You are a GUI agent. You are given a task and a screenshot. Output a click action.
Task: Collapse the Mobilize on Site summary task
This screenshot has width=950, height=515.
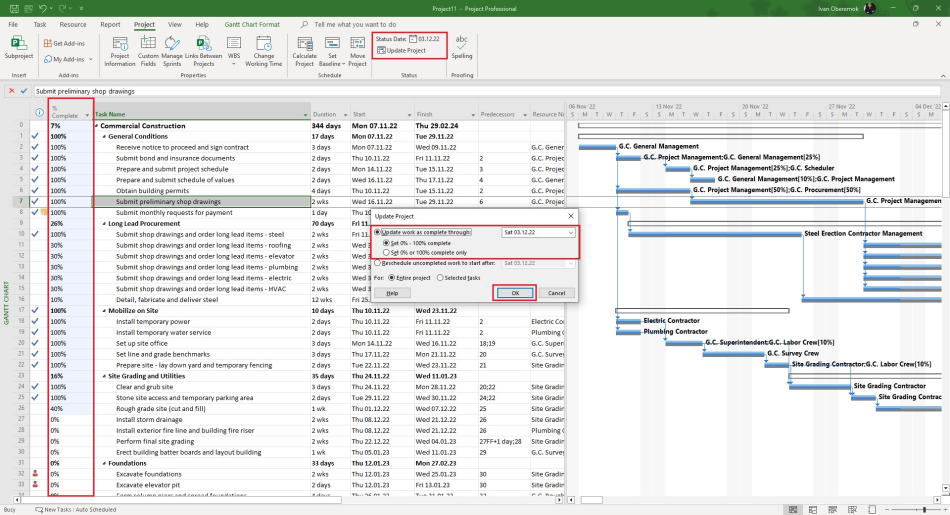coord(104,311)
